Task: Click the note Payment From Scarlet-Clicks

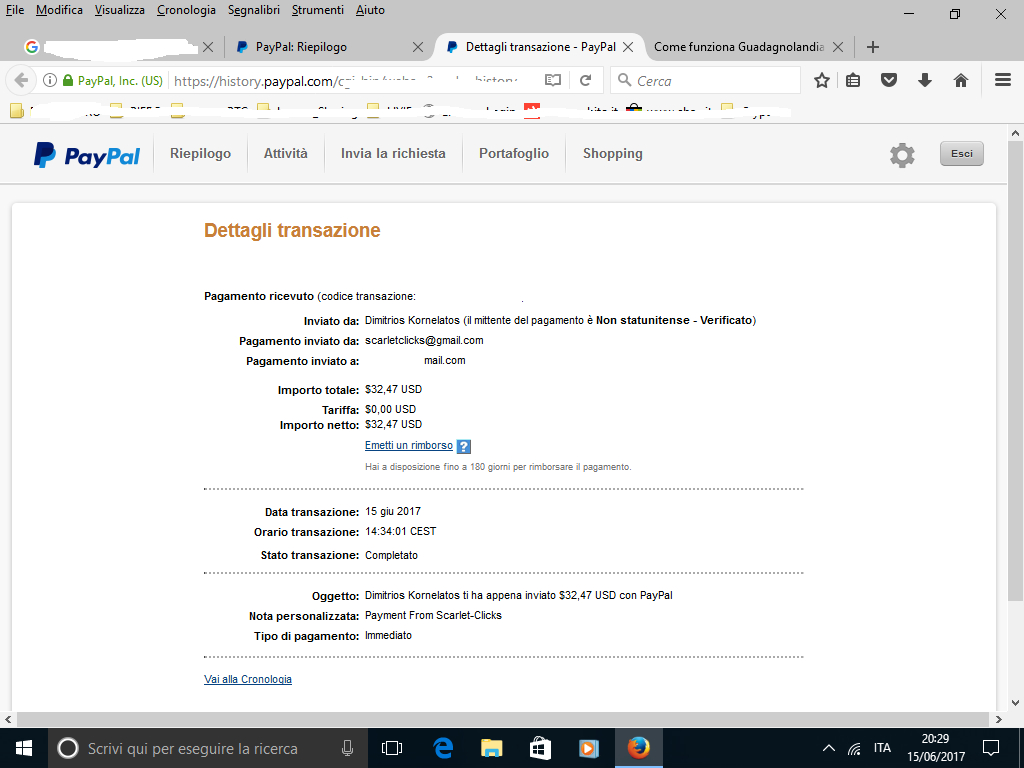Action: click(x=433, y=615)
